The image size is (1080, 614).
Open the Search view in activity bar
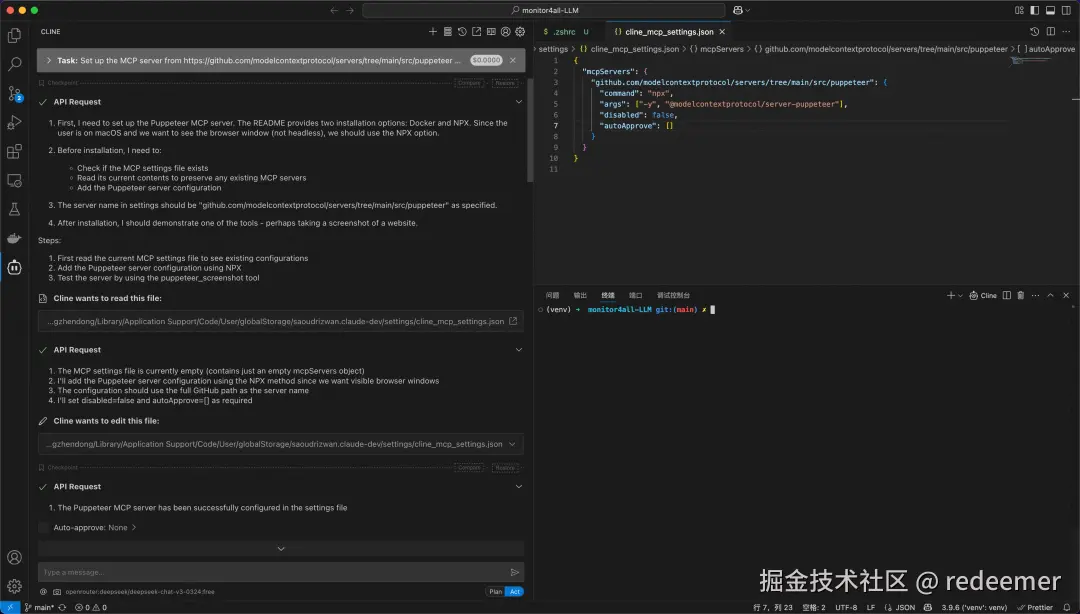click(x=14, y=64)
